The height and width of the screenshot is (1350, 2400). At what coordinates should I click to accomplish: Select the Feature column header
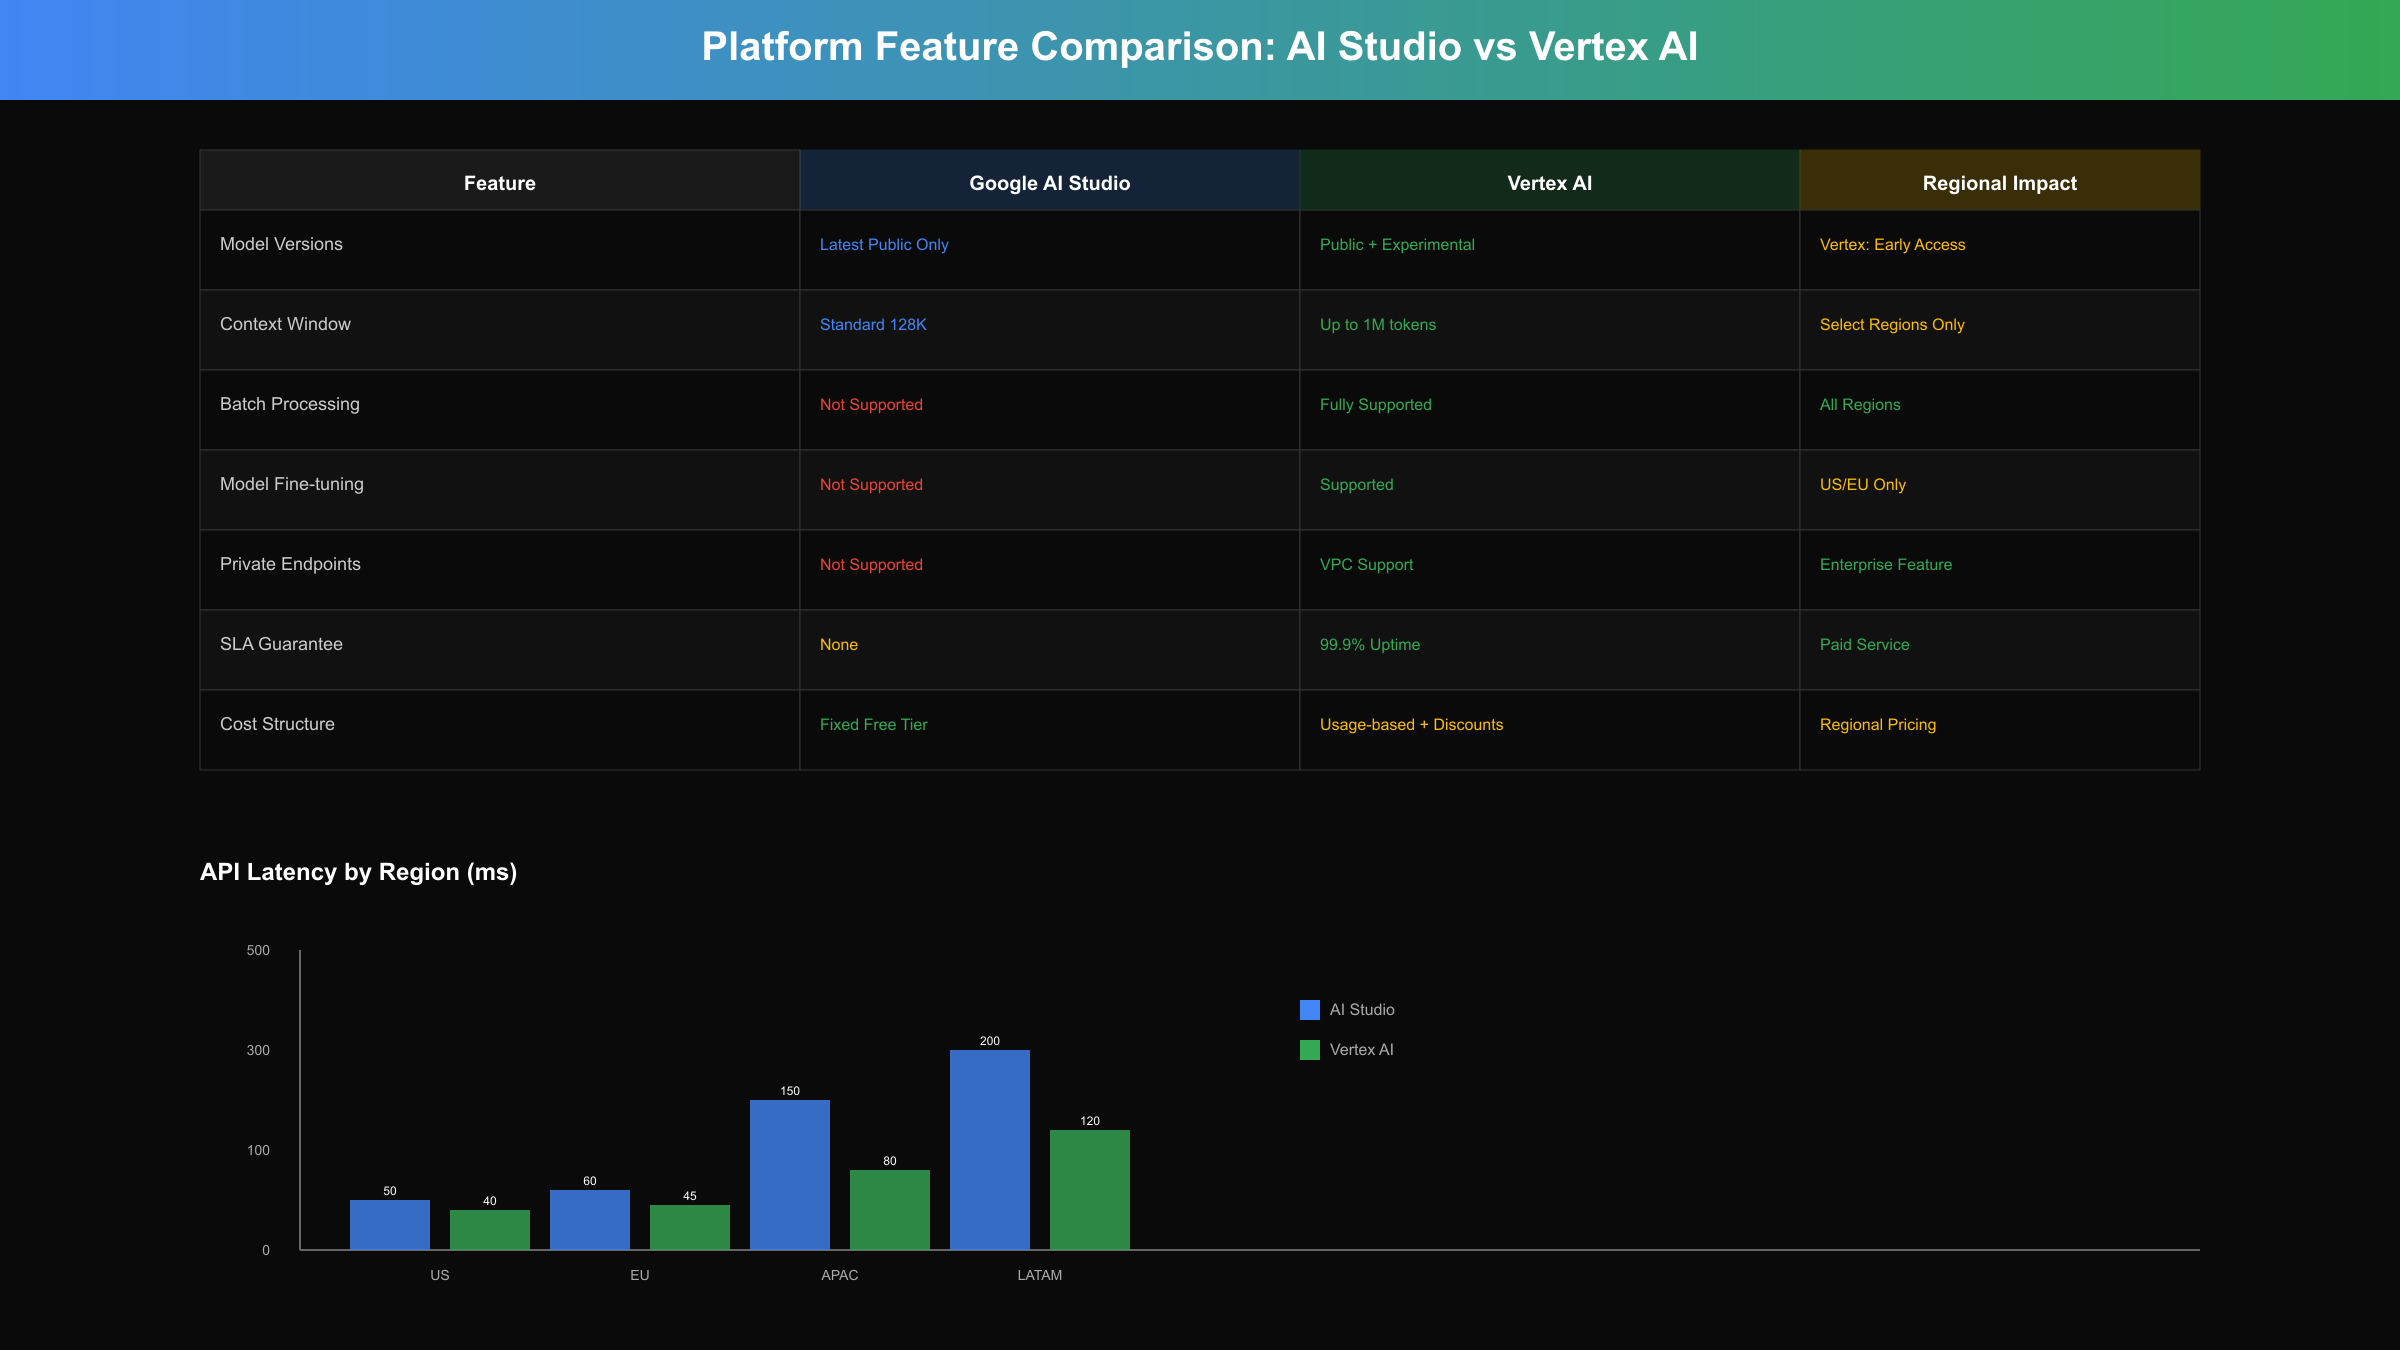click(x=500, y=181)
